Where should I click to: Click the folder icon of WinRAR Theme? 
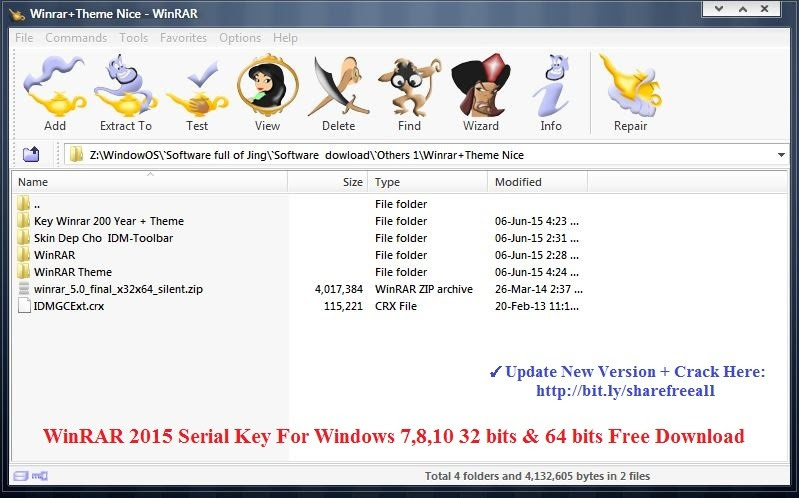(23, 272)
